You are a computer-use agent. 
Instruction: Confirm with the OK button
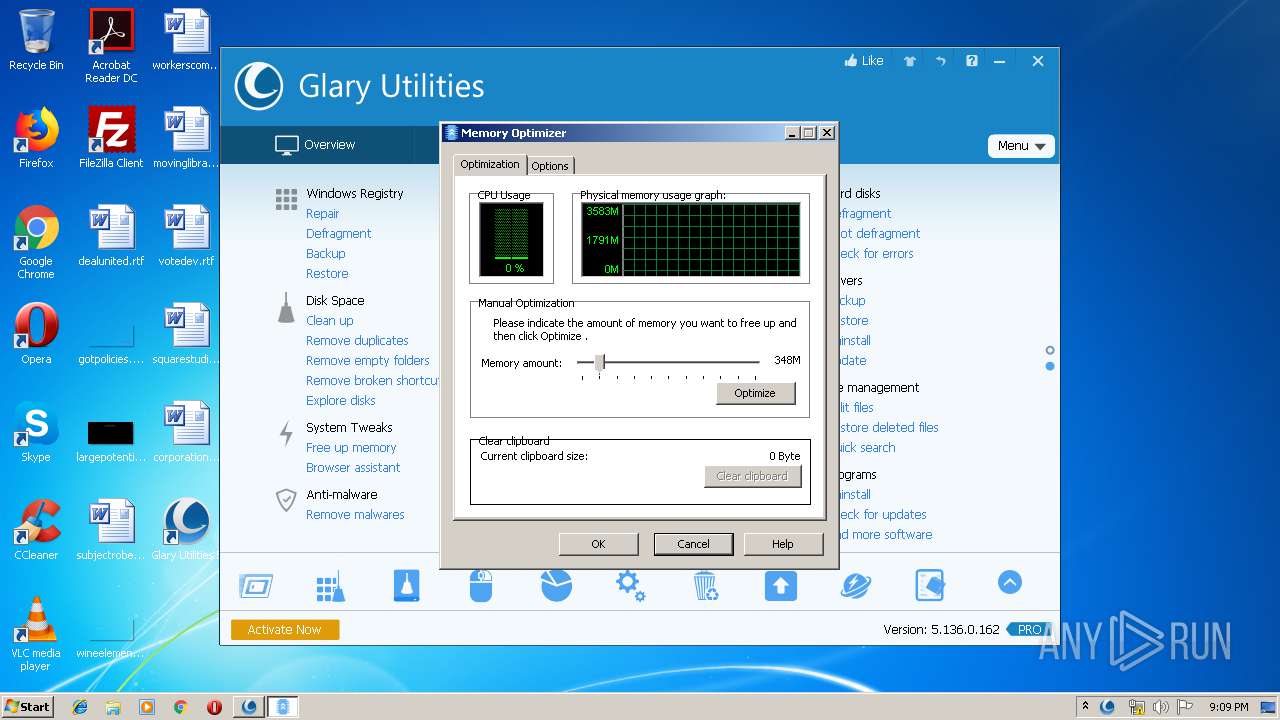coord(598,544)
